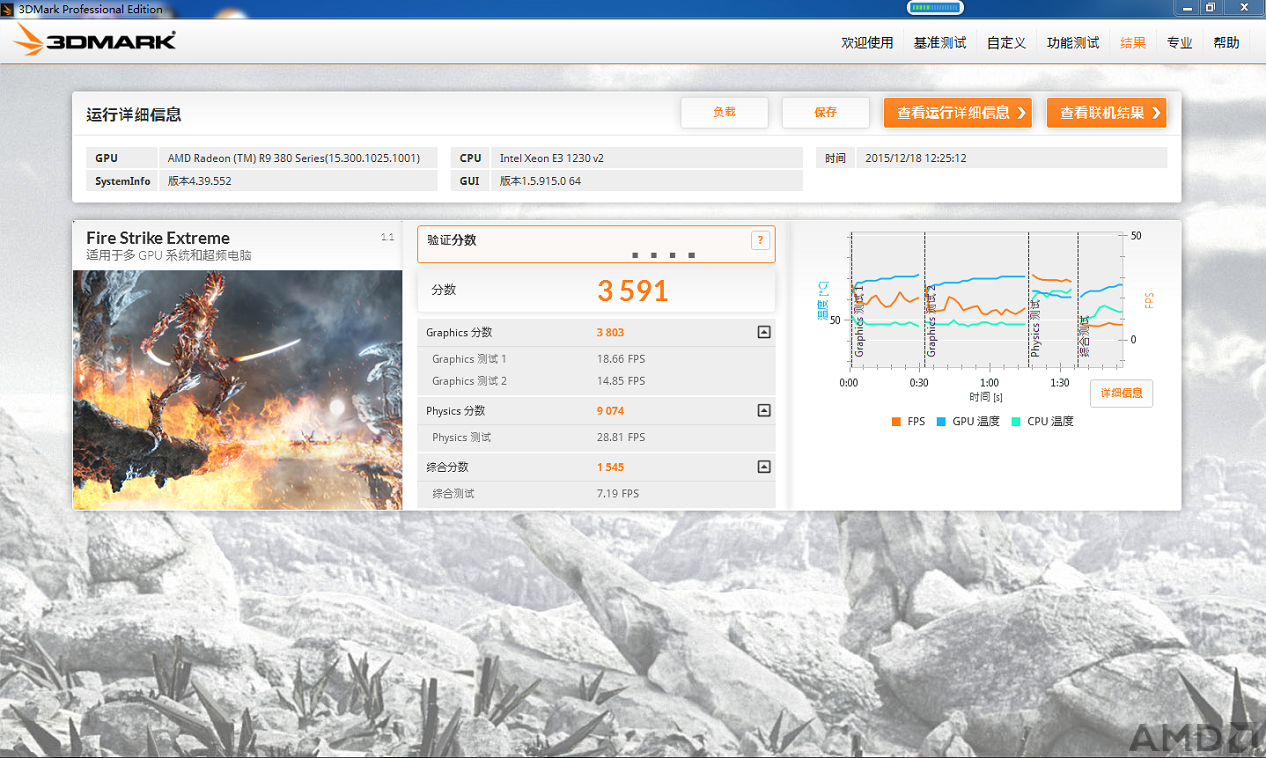Switch to the 基准测试 tab
The image size is (1266, 758).
coord(940,43)
